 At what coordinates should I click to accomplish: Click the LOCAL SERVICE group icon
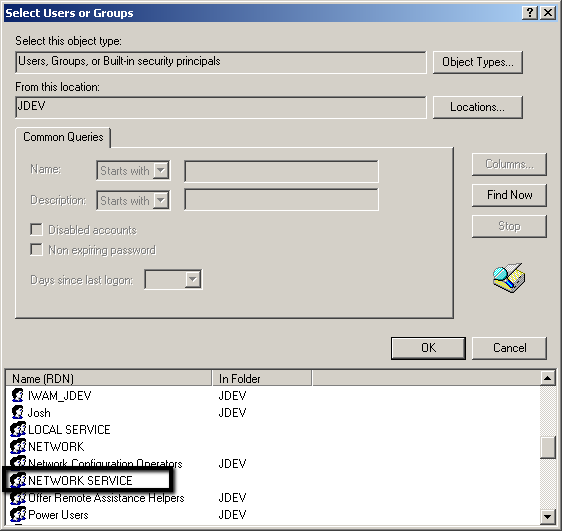click(18, 429)
